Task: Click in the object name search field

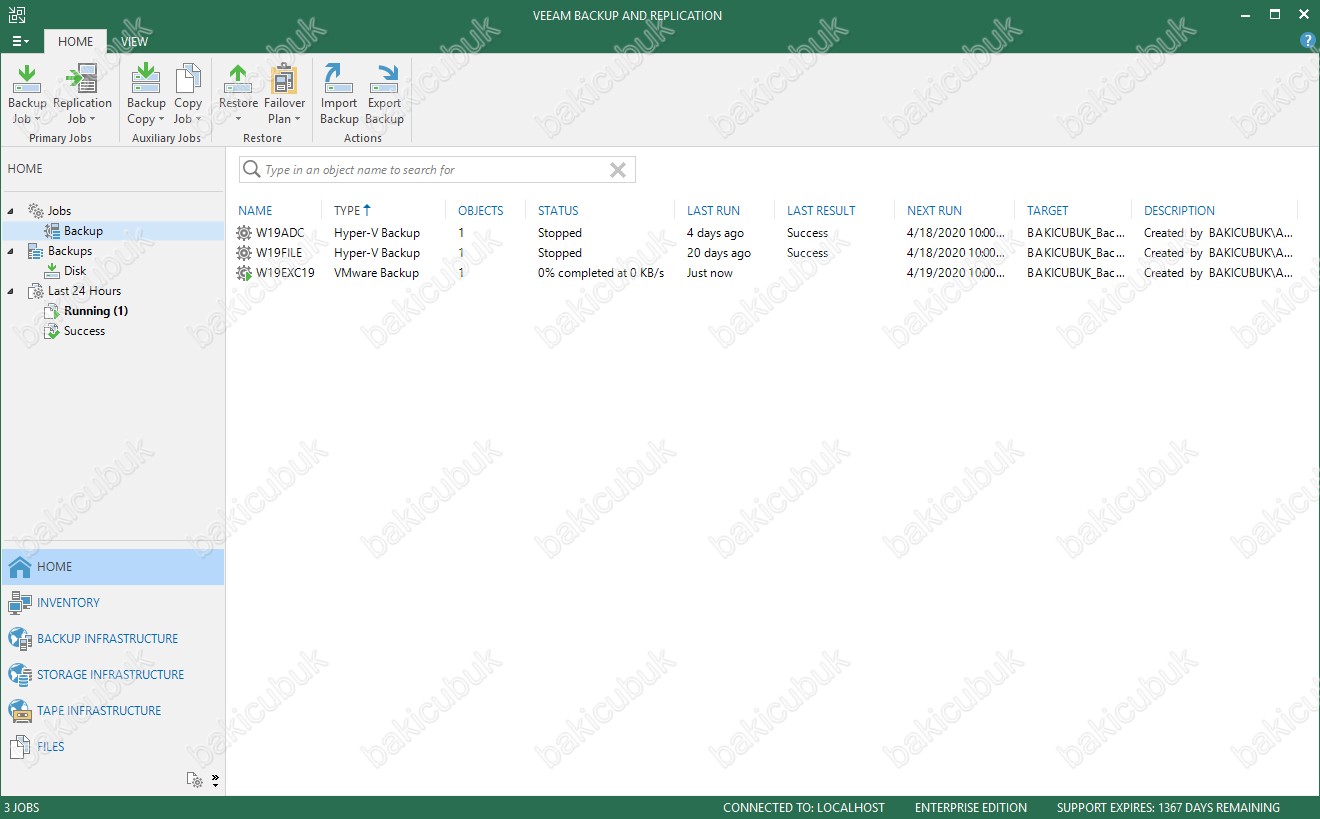Action: (x=437, y=170)
